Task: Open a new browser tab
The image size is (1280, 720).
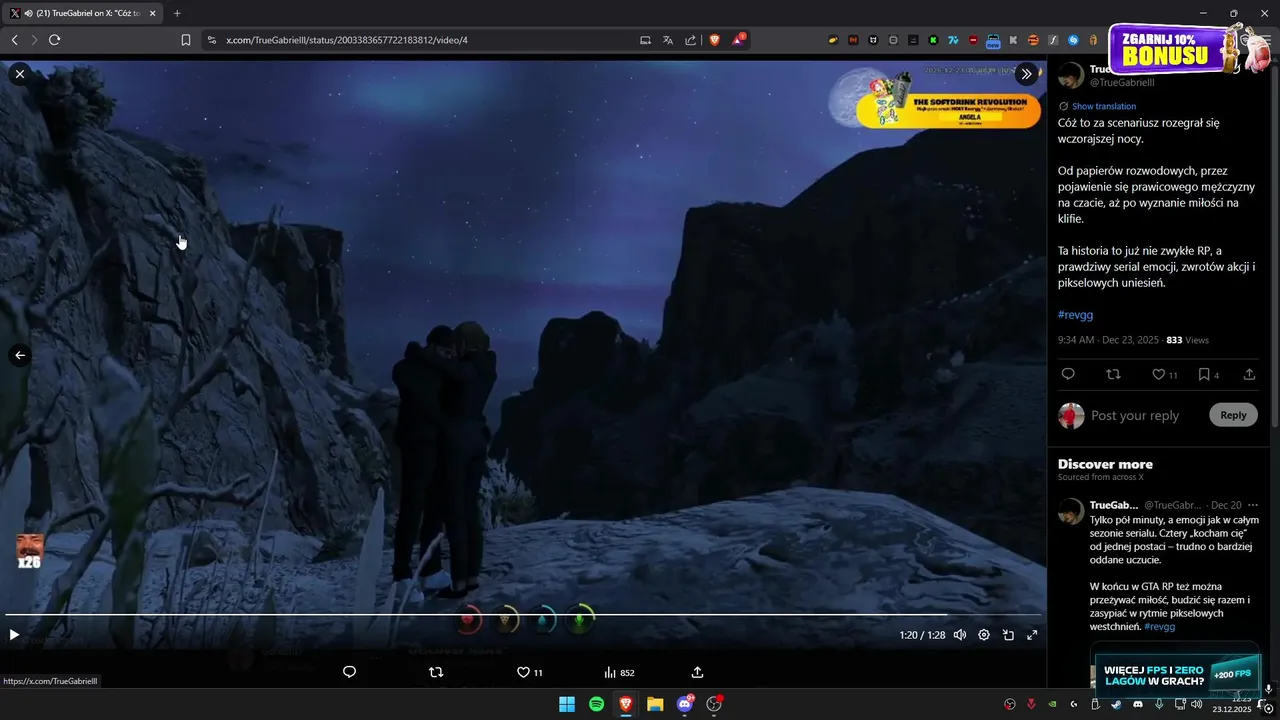Action: (177, 13)
